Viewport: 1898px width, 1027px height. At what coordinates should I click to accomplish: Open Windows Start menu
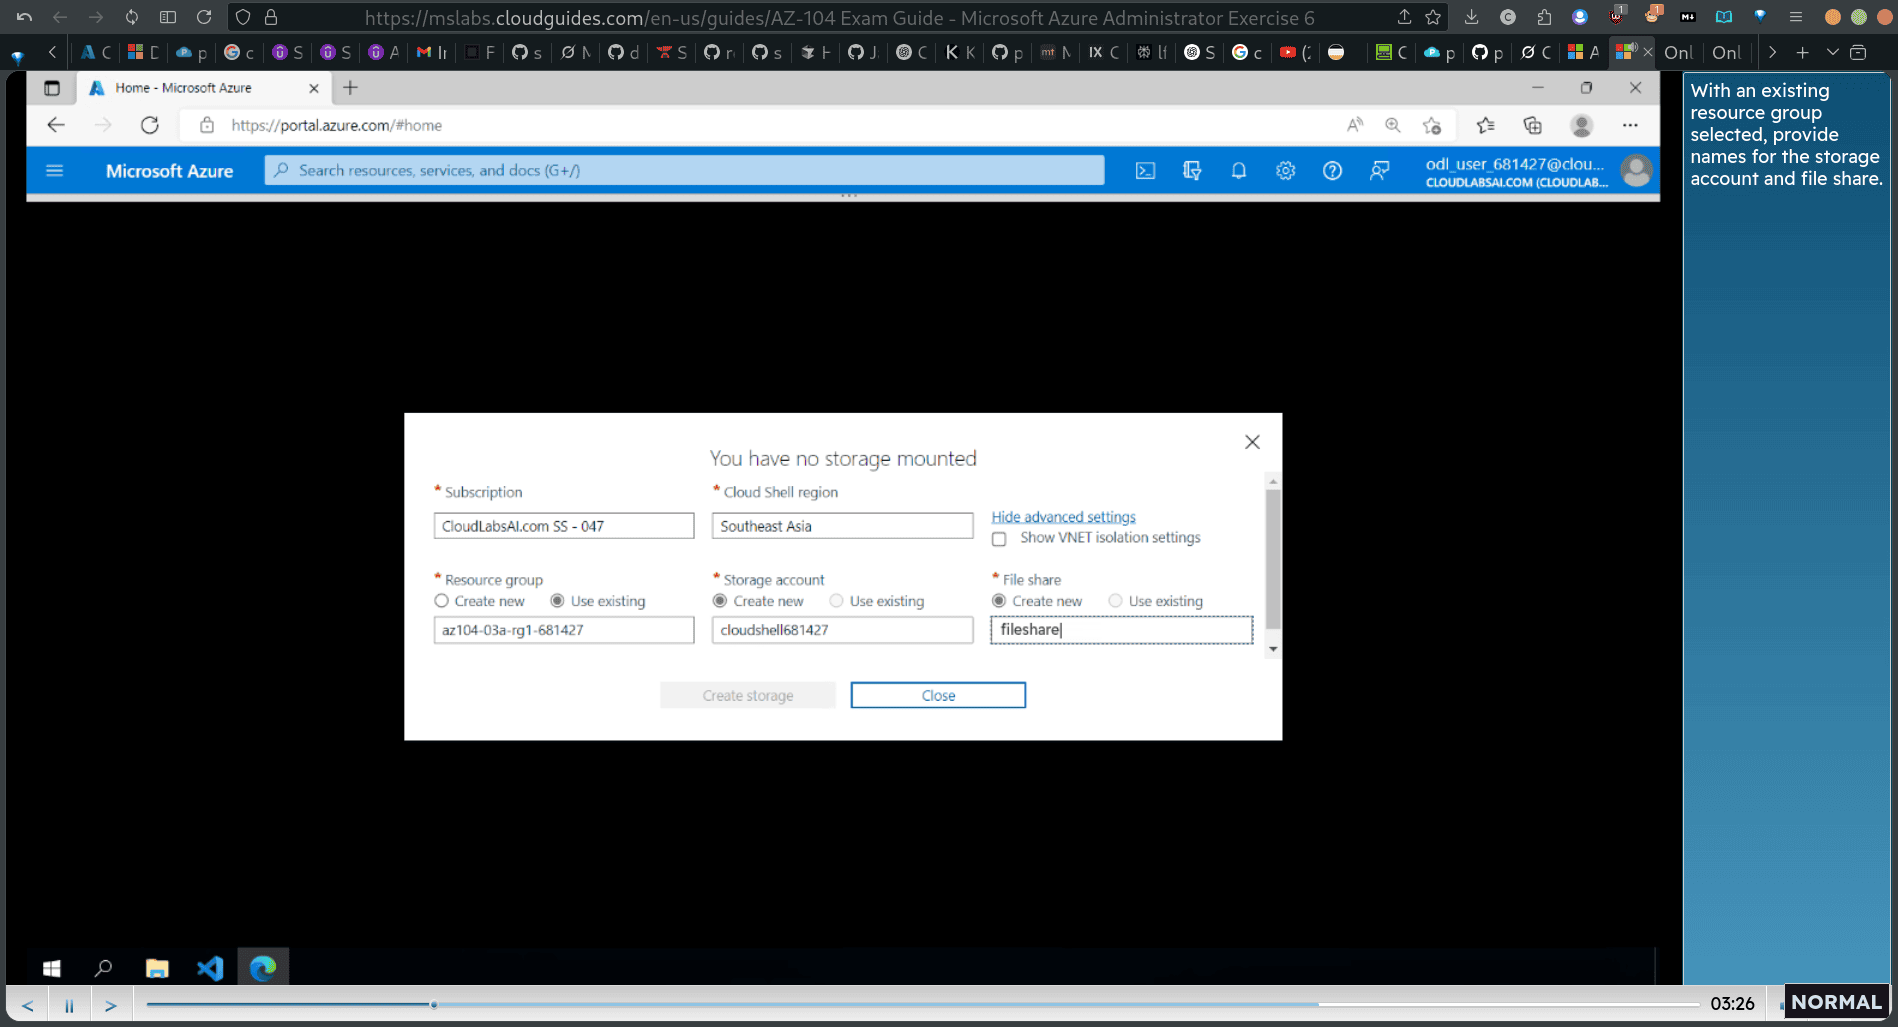(52, 968)
